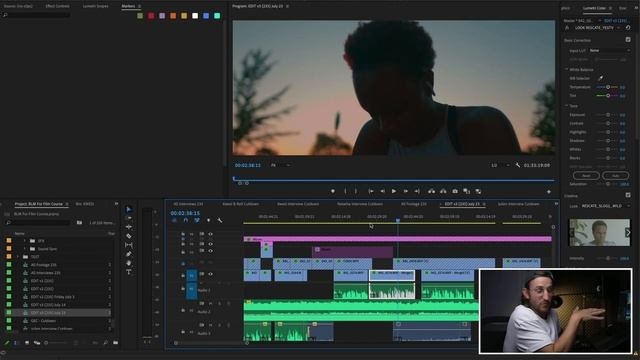640x360 pixels.
Task: Open Program monitor settings wrench
Action: click(518, 165)
